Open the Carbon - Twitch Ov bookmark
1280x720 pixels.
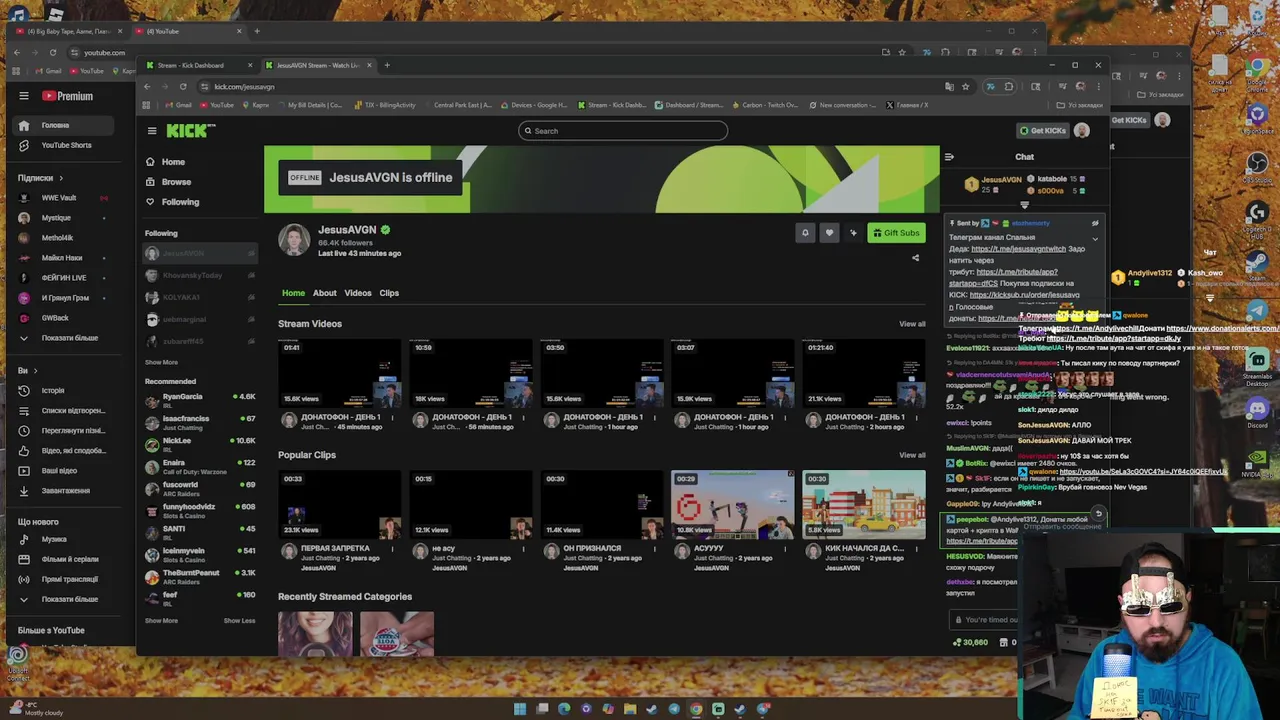(x=765, y=105)
